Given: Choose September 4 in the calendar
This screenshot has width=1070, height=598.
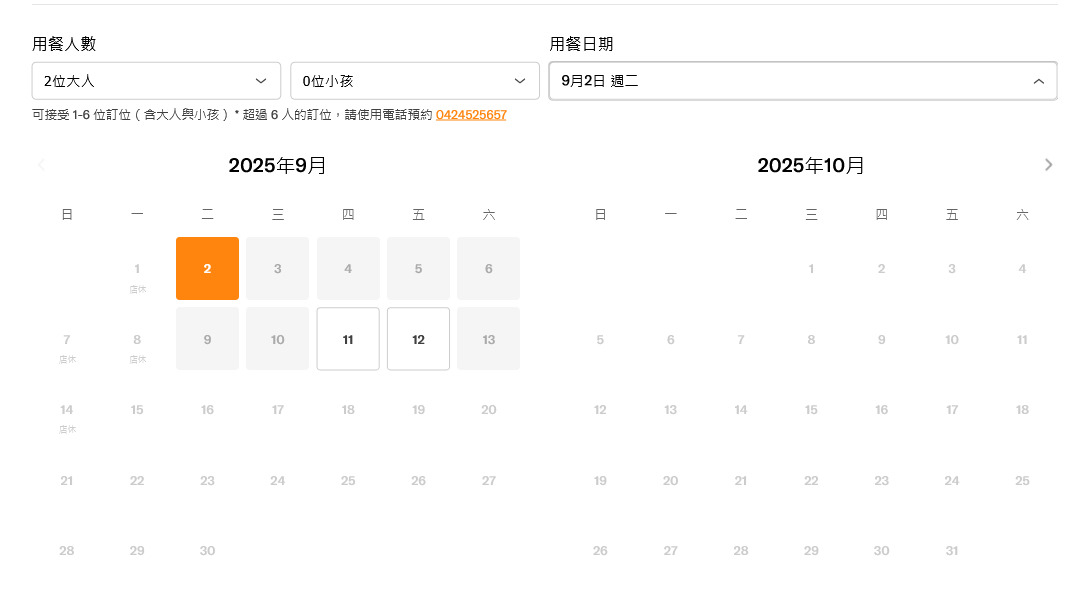Looking at the screenshot, I should [x=348, y=268].
